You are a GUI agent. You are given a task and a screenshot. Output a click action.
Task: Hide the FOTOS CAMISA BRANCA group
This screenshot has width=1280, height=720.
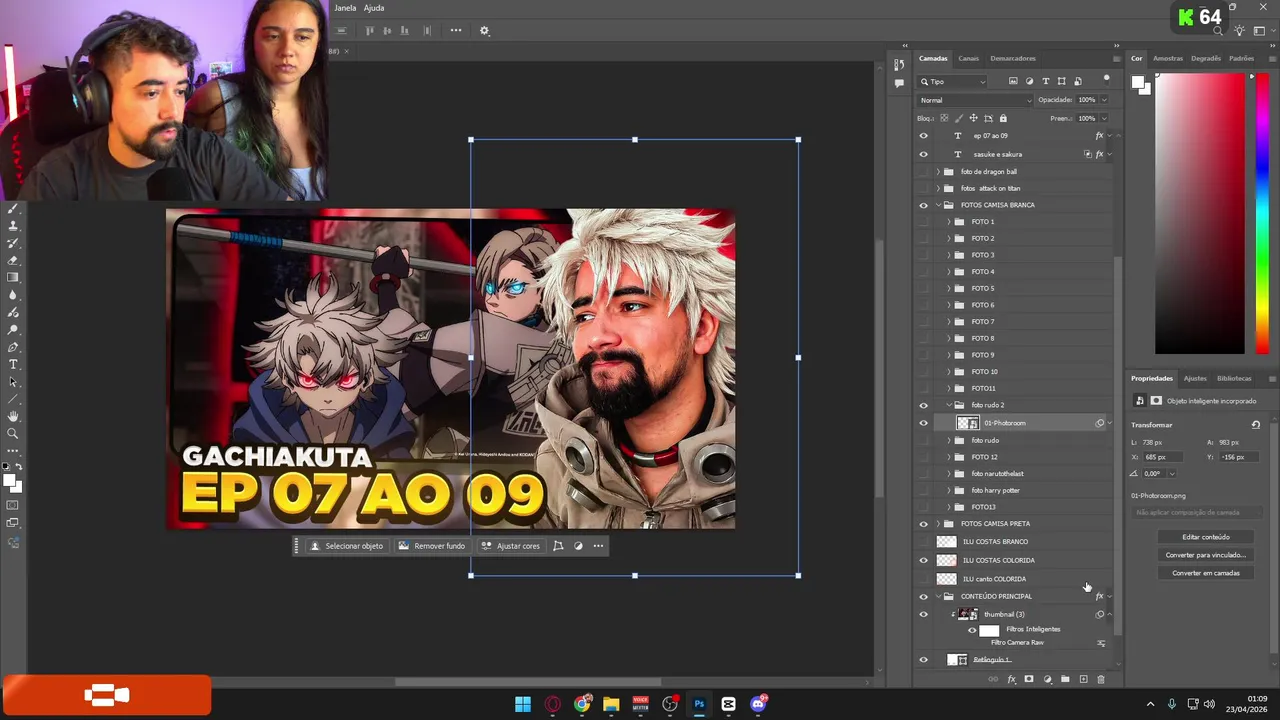(923, 205)
